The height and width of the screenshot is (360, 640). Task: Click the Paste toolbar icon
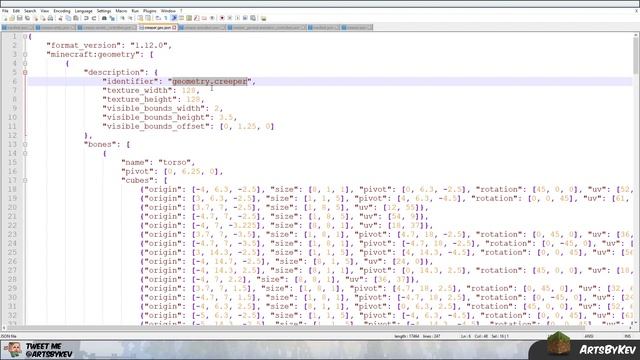pos(76,18)
